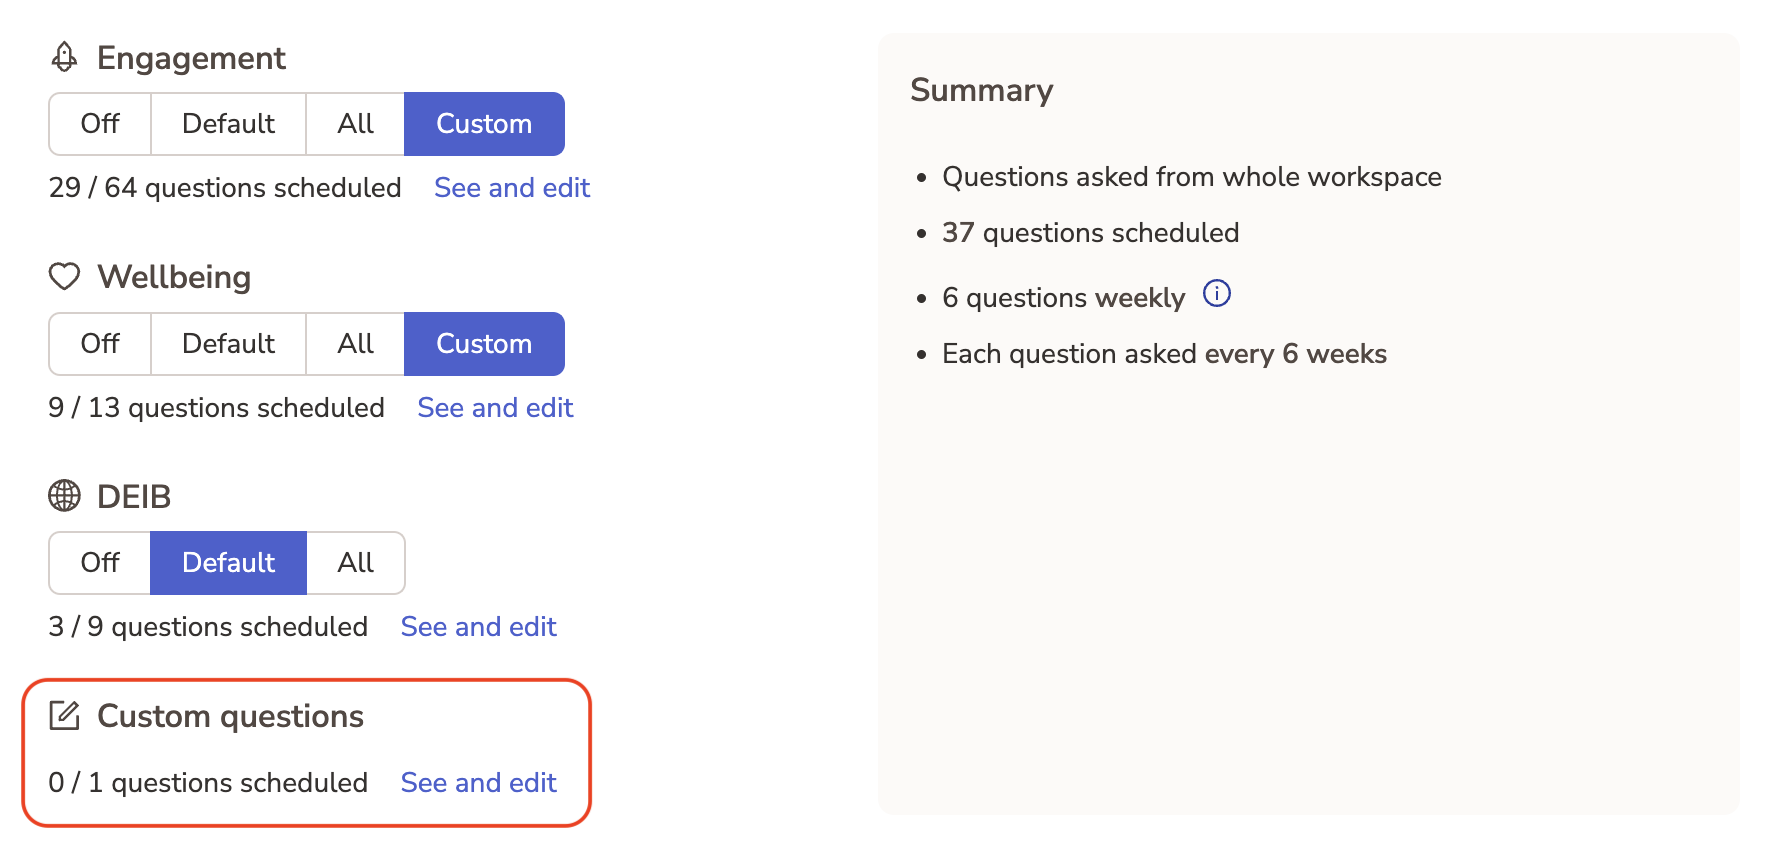Click the Engagement rocket icon

pos(64,58)
